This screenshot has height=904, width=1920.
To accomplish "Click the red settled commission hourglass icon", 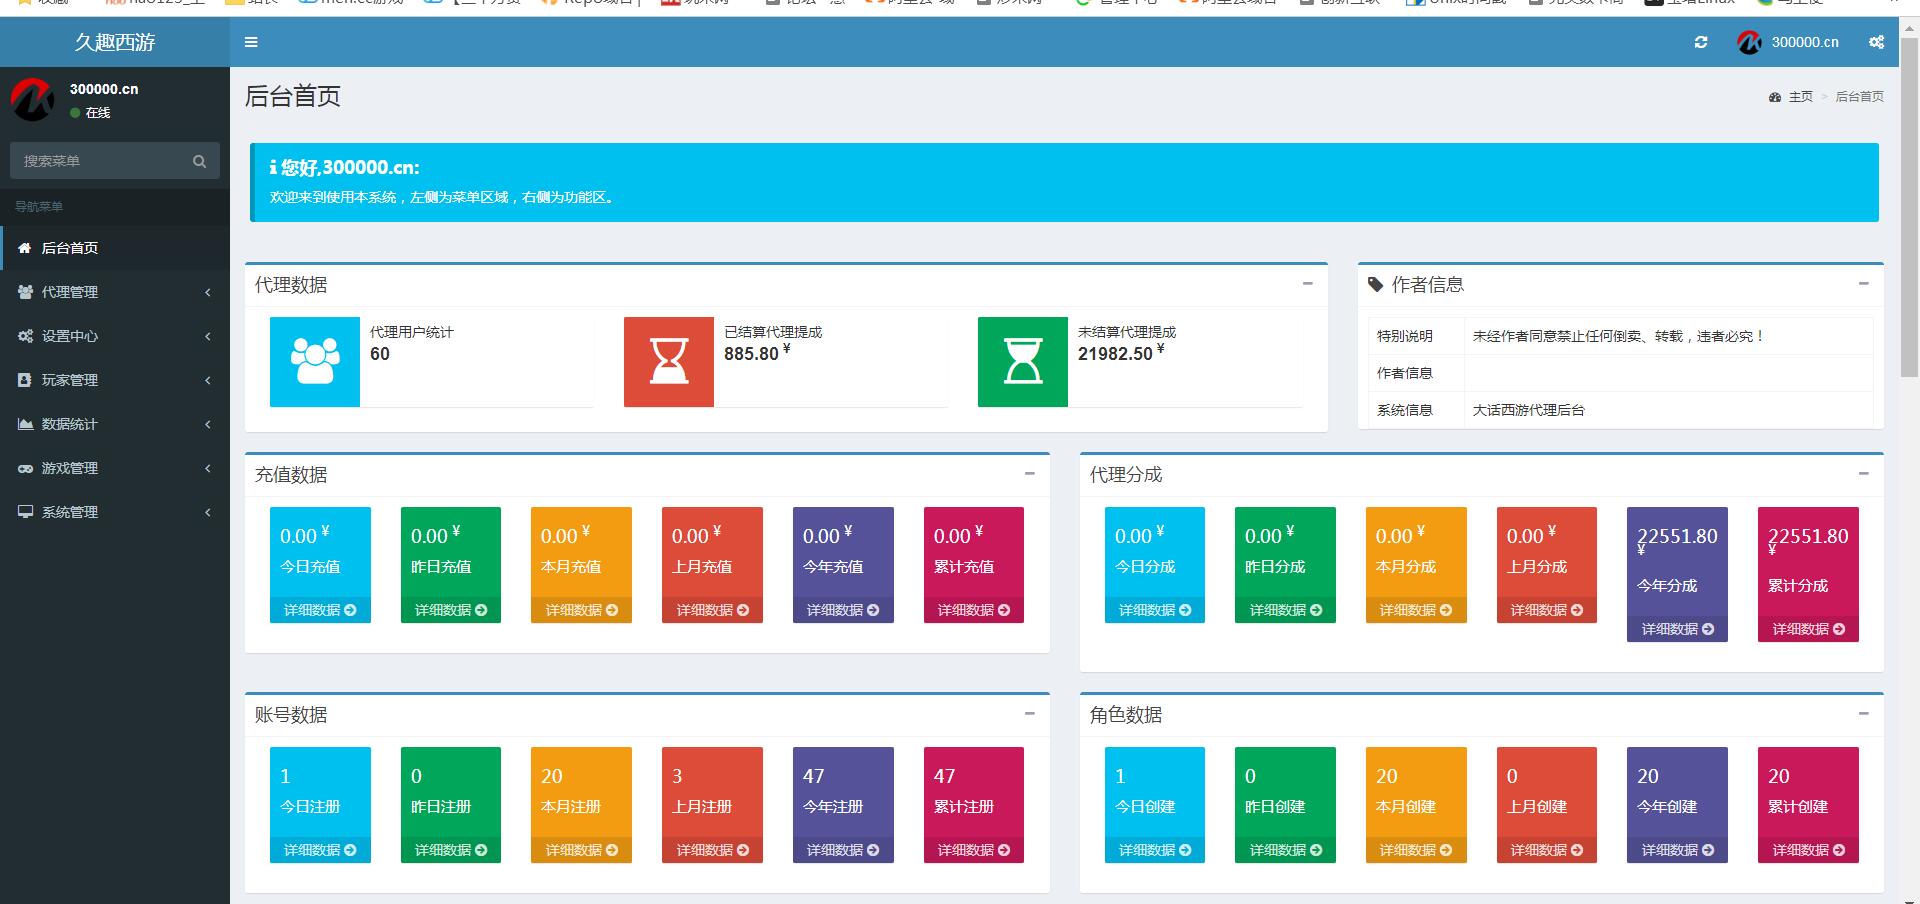I will [668, 361].
